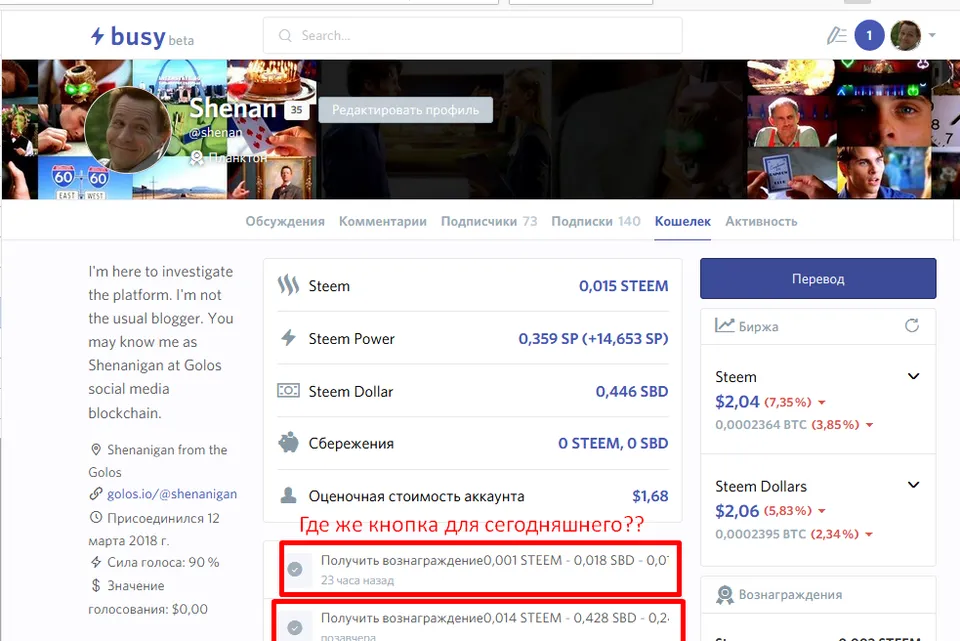This screenshot has height=641, width=960.
Task: Click the Steem Dollar banknote icon
Action: 288,391
